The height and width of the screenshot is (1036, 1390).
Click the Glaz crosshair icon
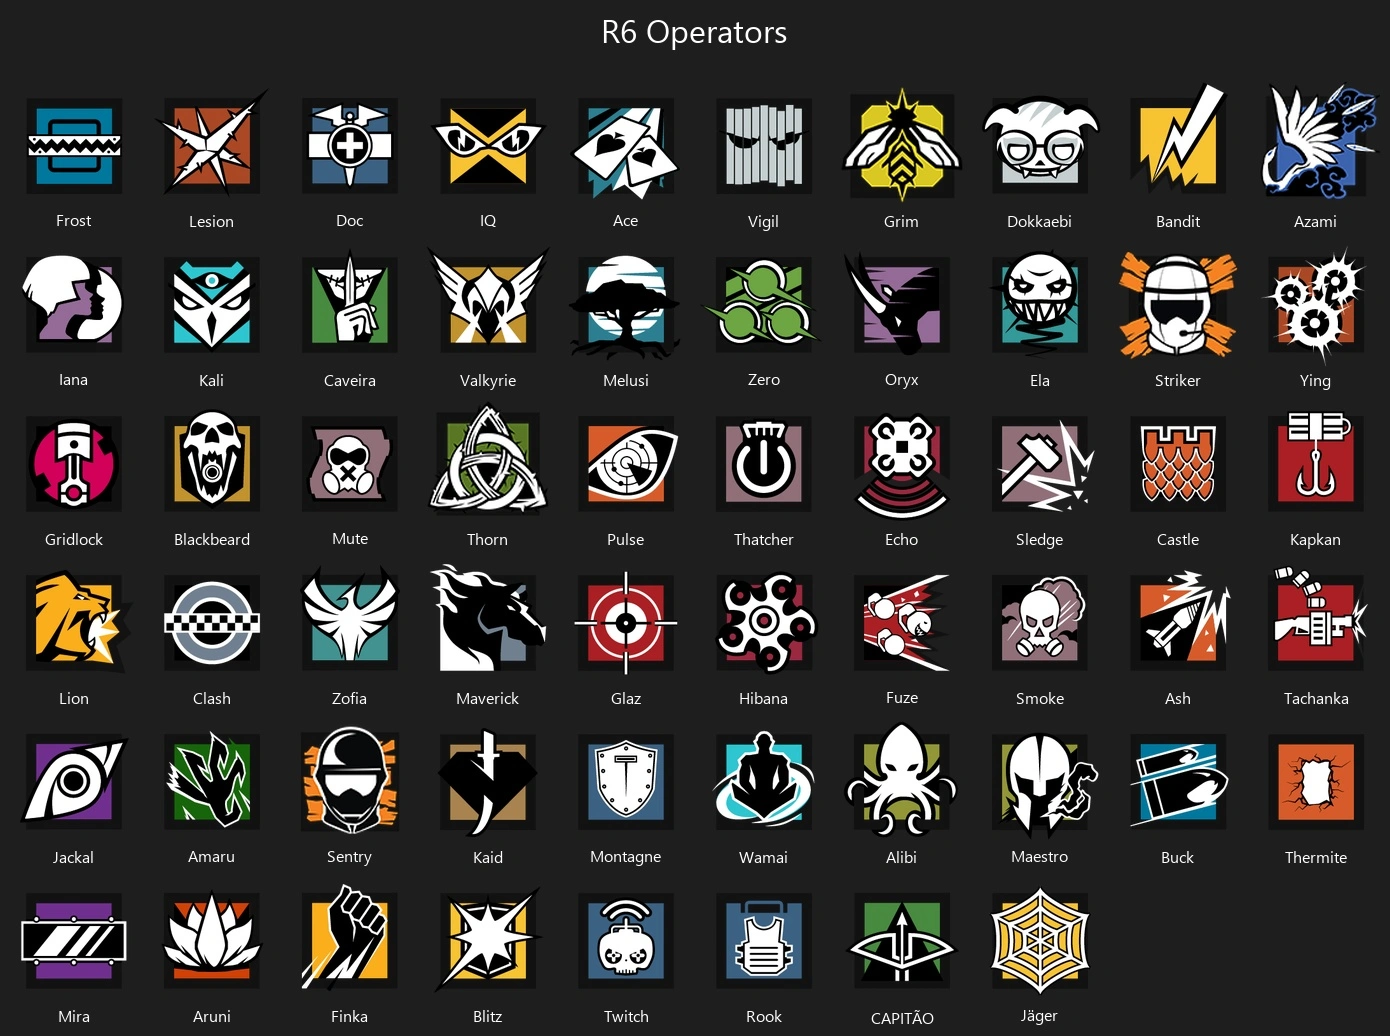click(x=626, y=623)
